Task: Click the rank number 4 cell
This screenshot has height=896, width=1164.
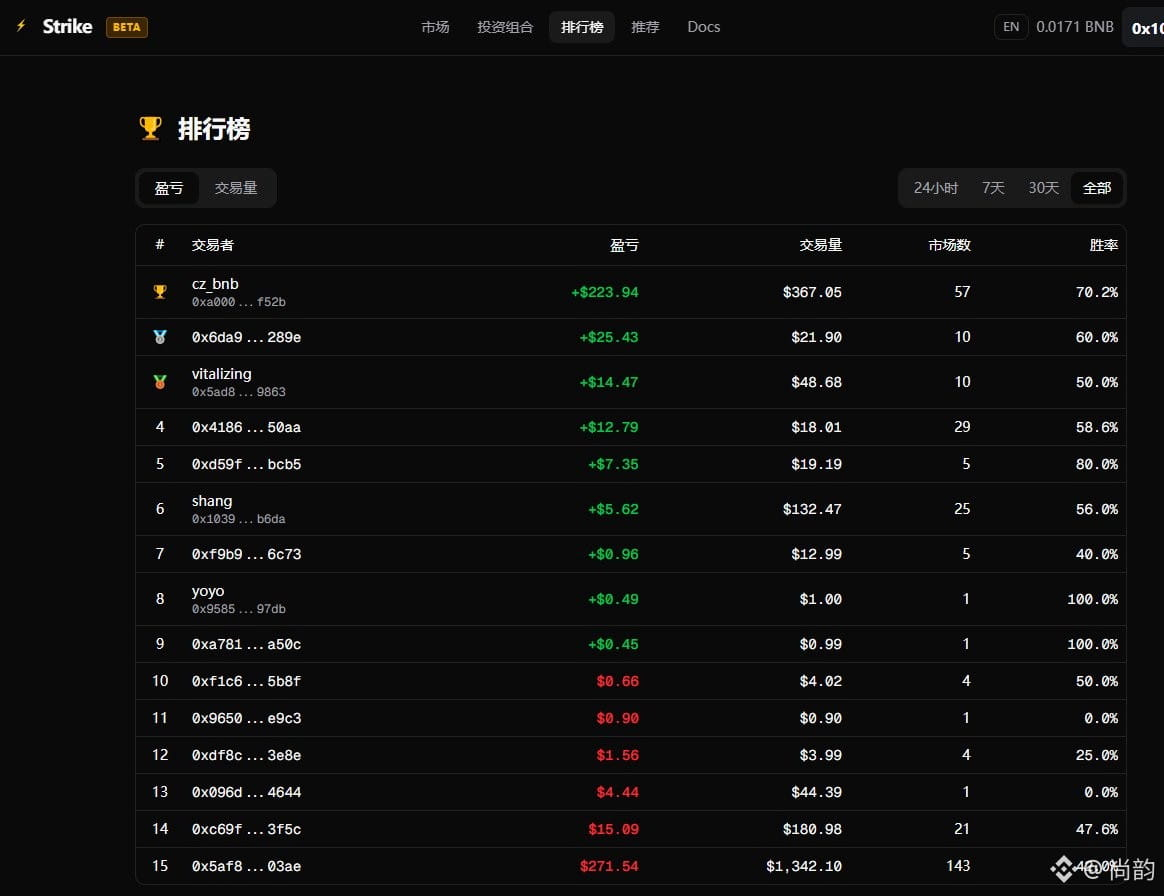Action: 160,427
